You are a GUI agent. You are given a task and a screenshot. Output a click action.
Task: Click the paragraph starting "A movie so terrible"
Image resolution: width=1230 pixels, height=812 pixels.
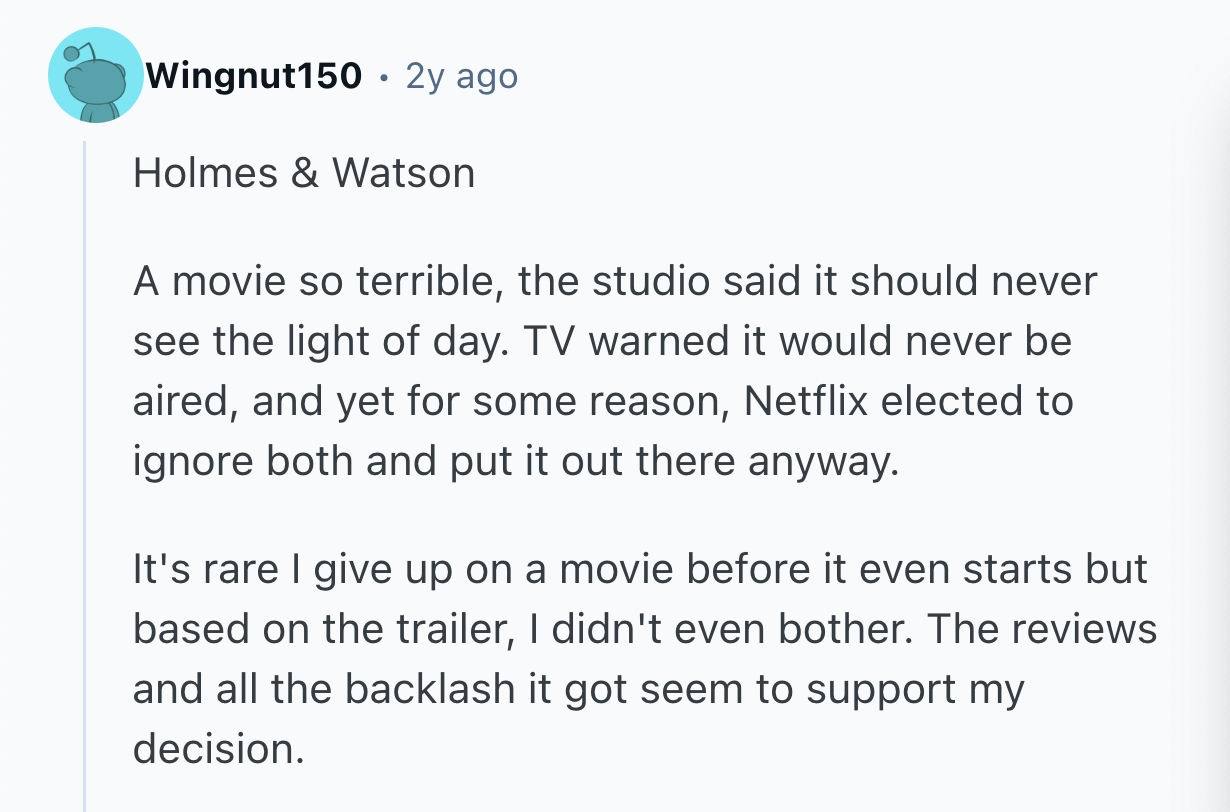tap(615, 372)
